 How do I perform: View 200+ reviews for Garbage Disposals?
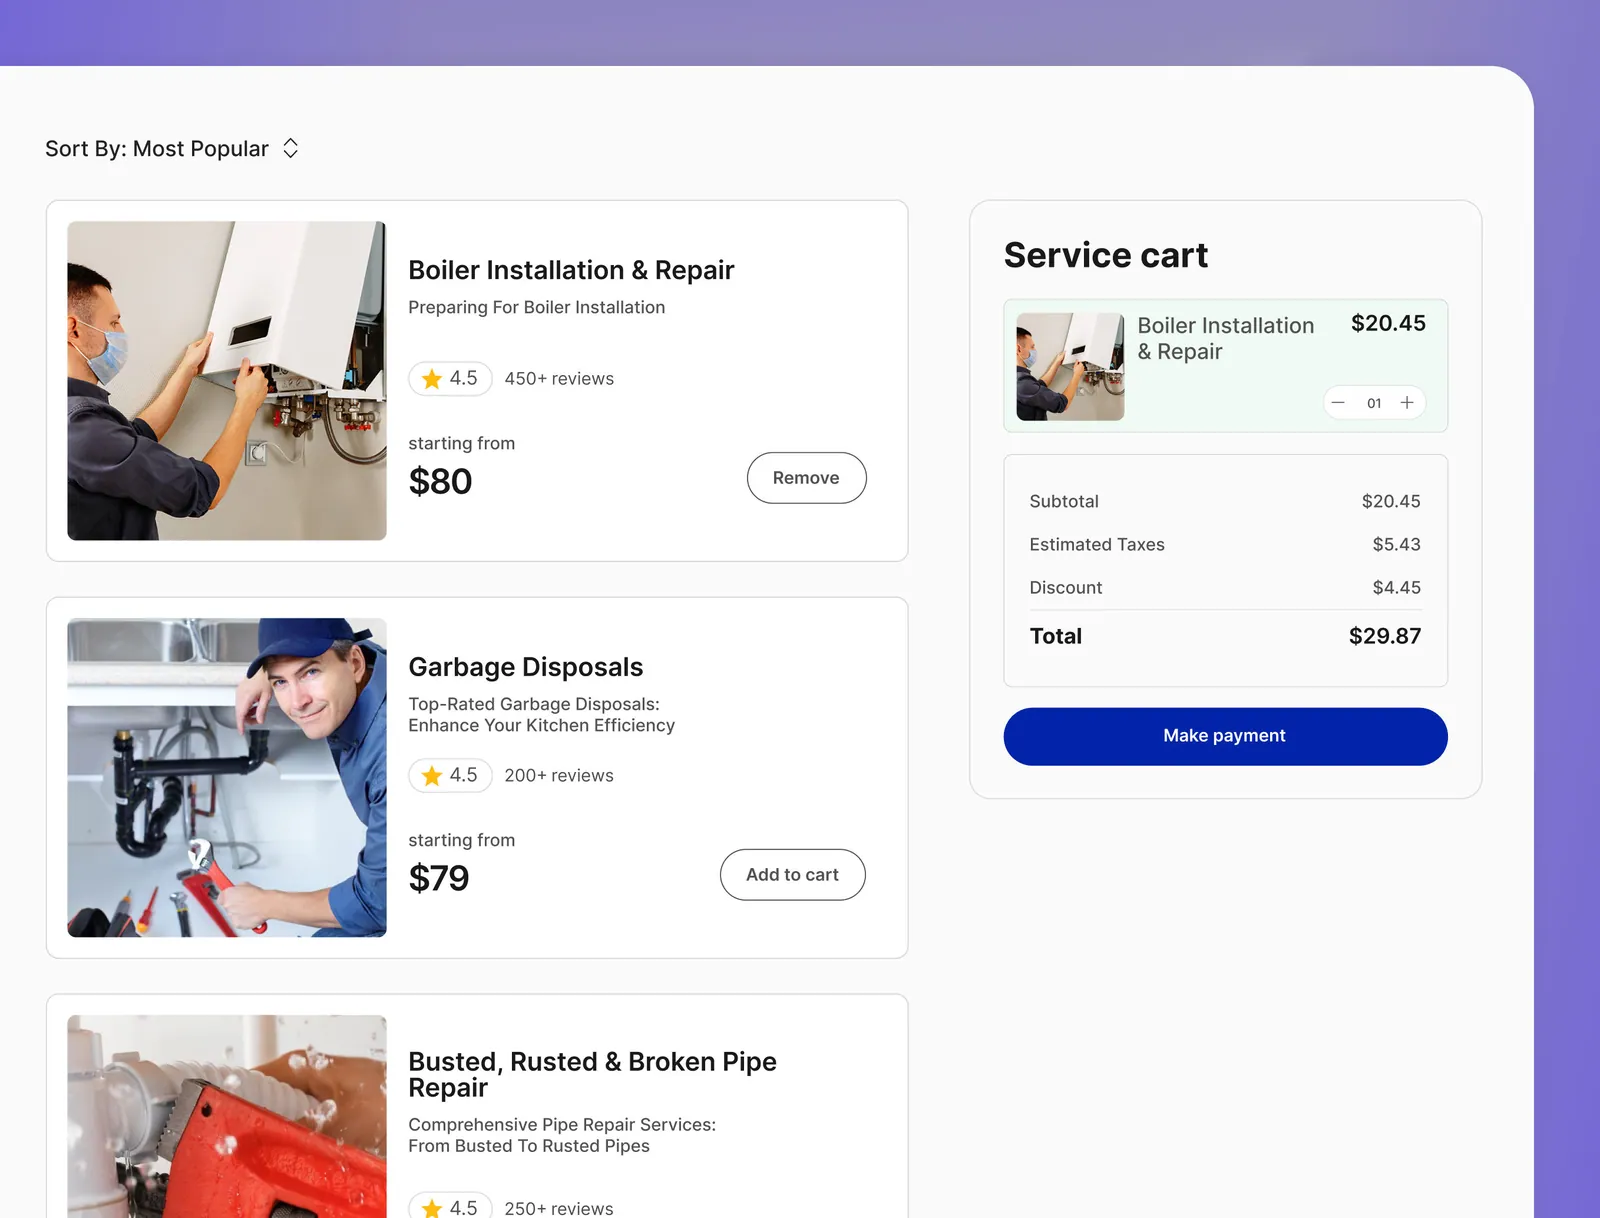(x=559, y=776)
